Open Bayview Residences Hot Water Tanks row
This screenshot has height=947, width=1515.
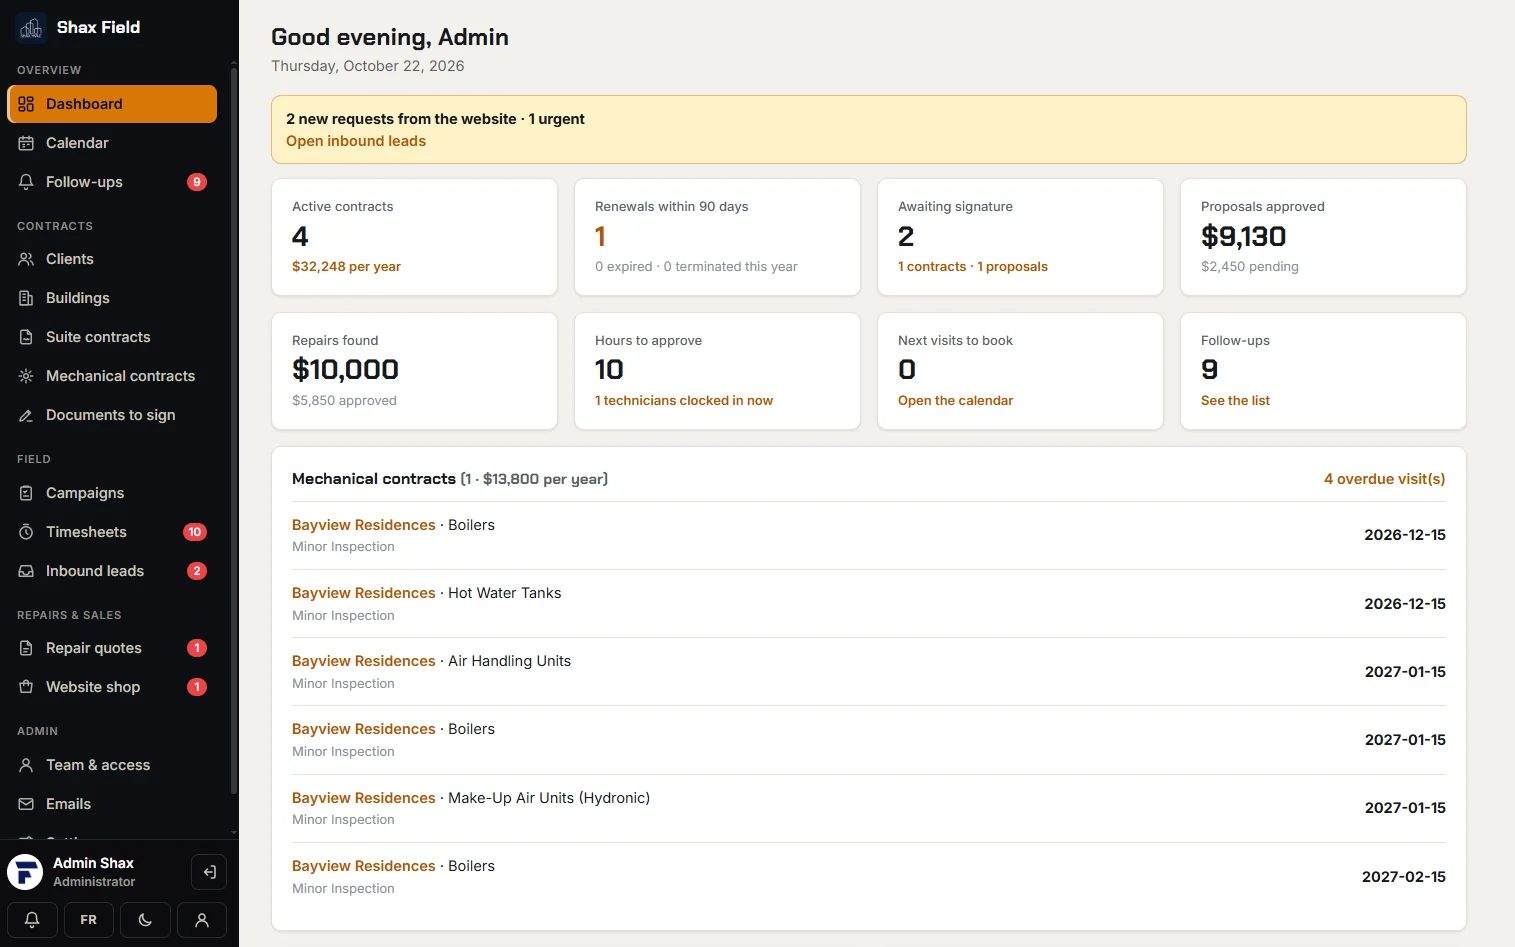click(x=869, y=604)
